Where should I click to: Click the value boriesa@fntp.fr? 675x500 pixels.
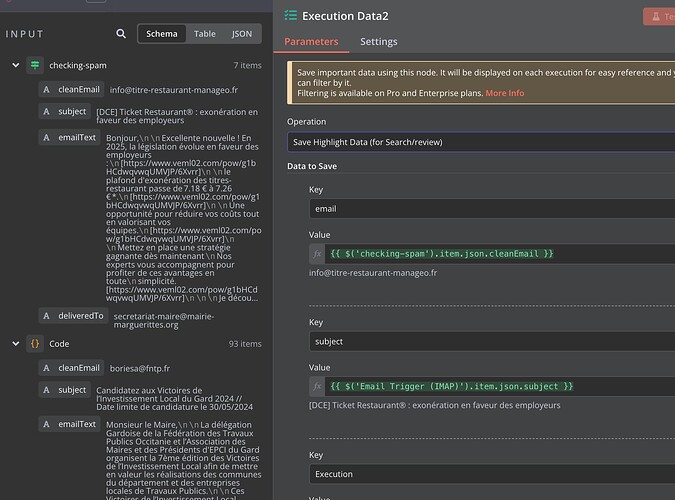(140, 368)
